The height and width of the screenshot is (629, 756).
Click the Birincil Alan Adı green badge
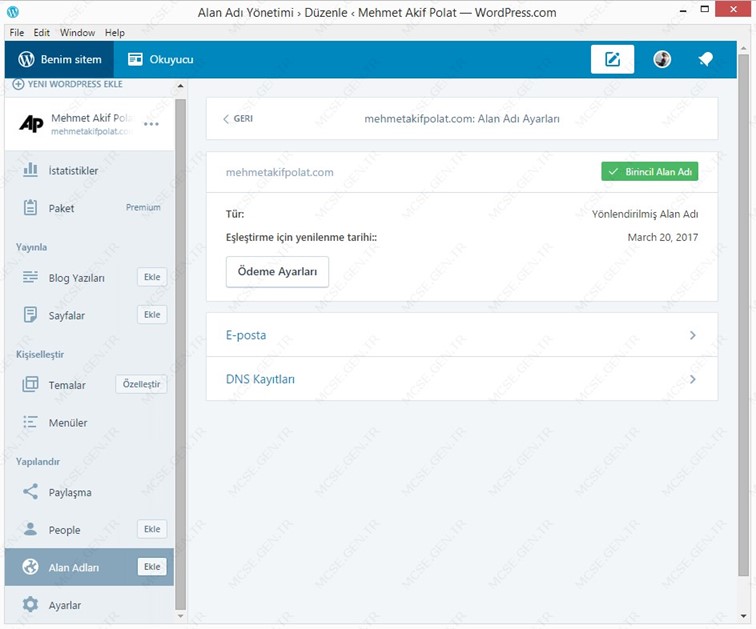pyautogui.click(x=649, y=172)
